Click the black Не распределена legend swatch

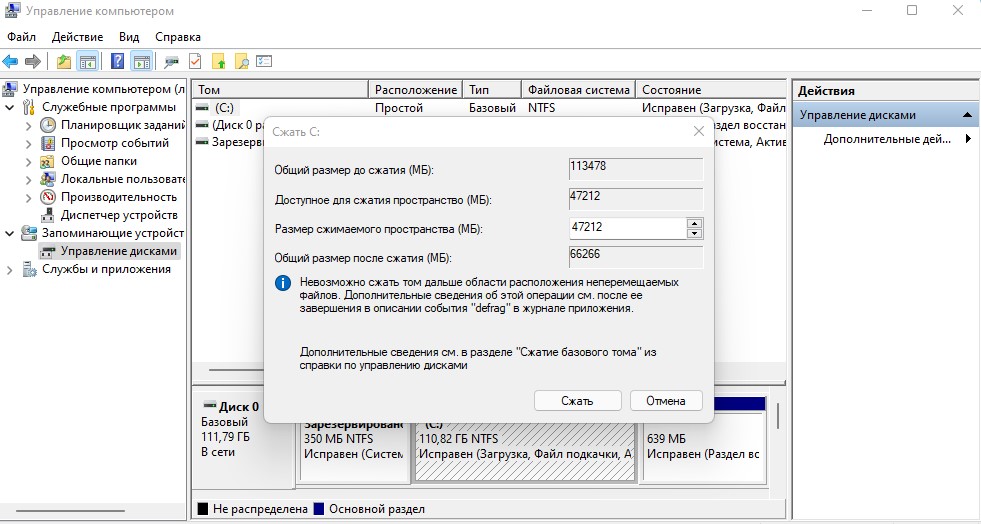203,509
